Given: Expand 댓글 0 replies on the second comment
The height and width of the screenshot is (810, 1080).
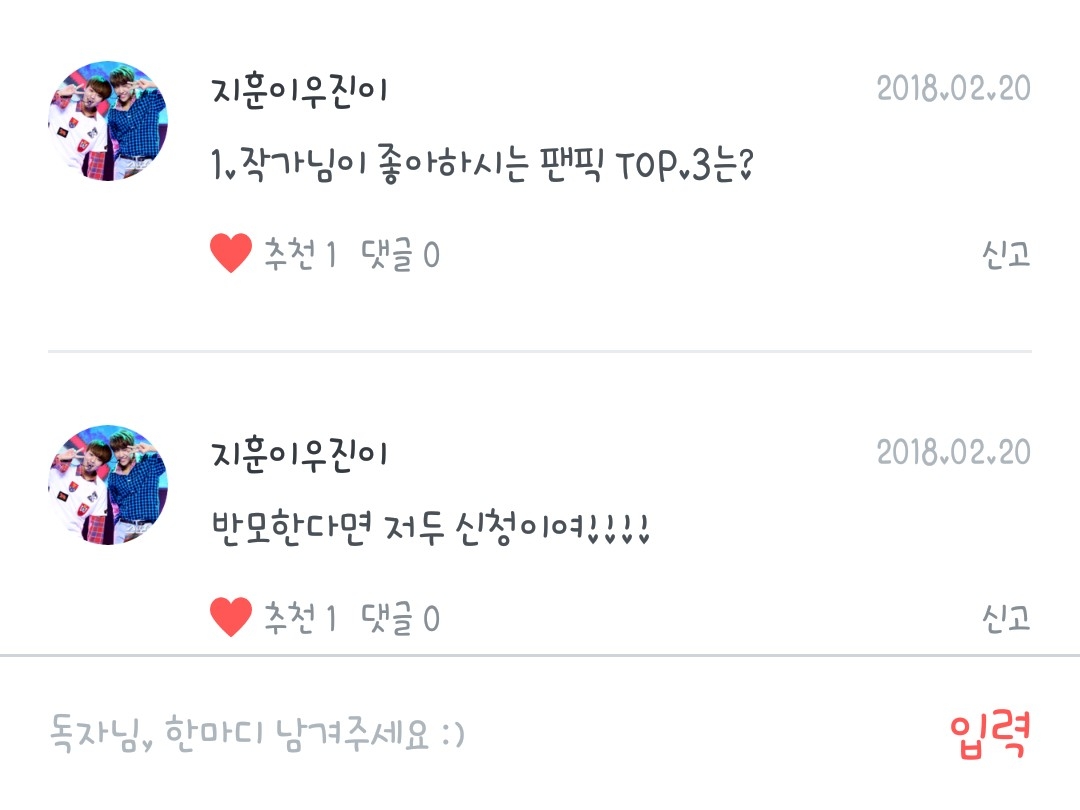Looking at the screenshot, I should [x=400, y=618].
